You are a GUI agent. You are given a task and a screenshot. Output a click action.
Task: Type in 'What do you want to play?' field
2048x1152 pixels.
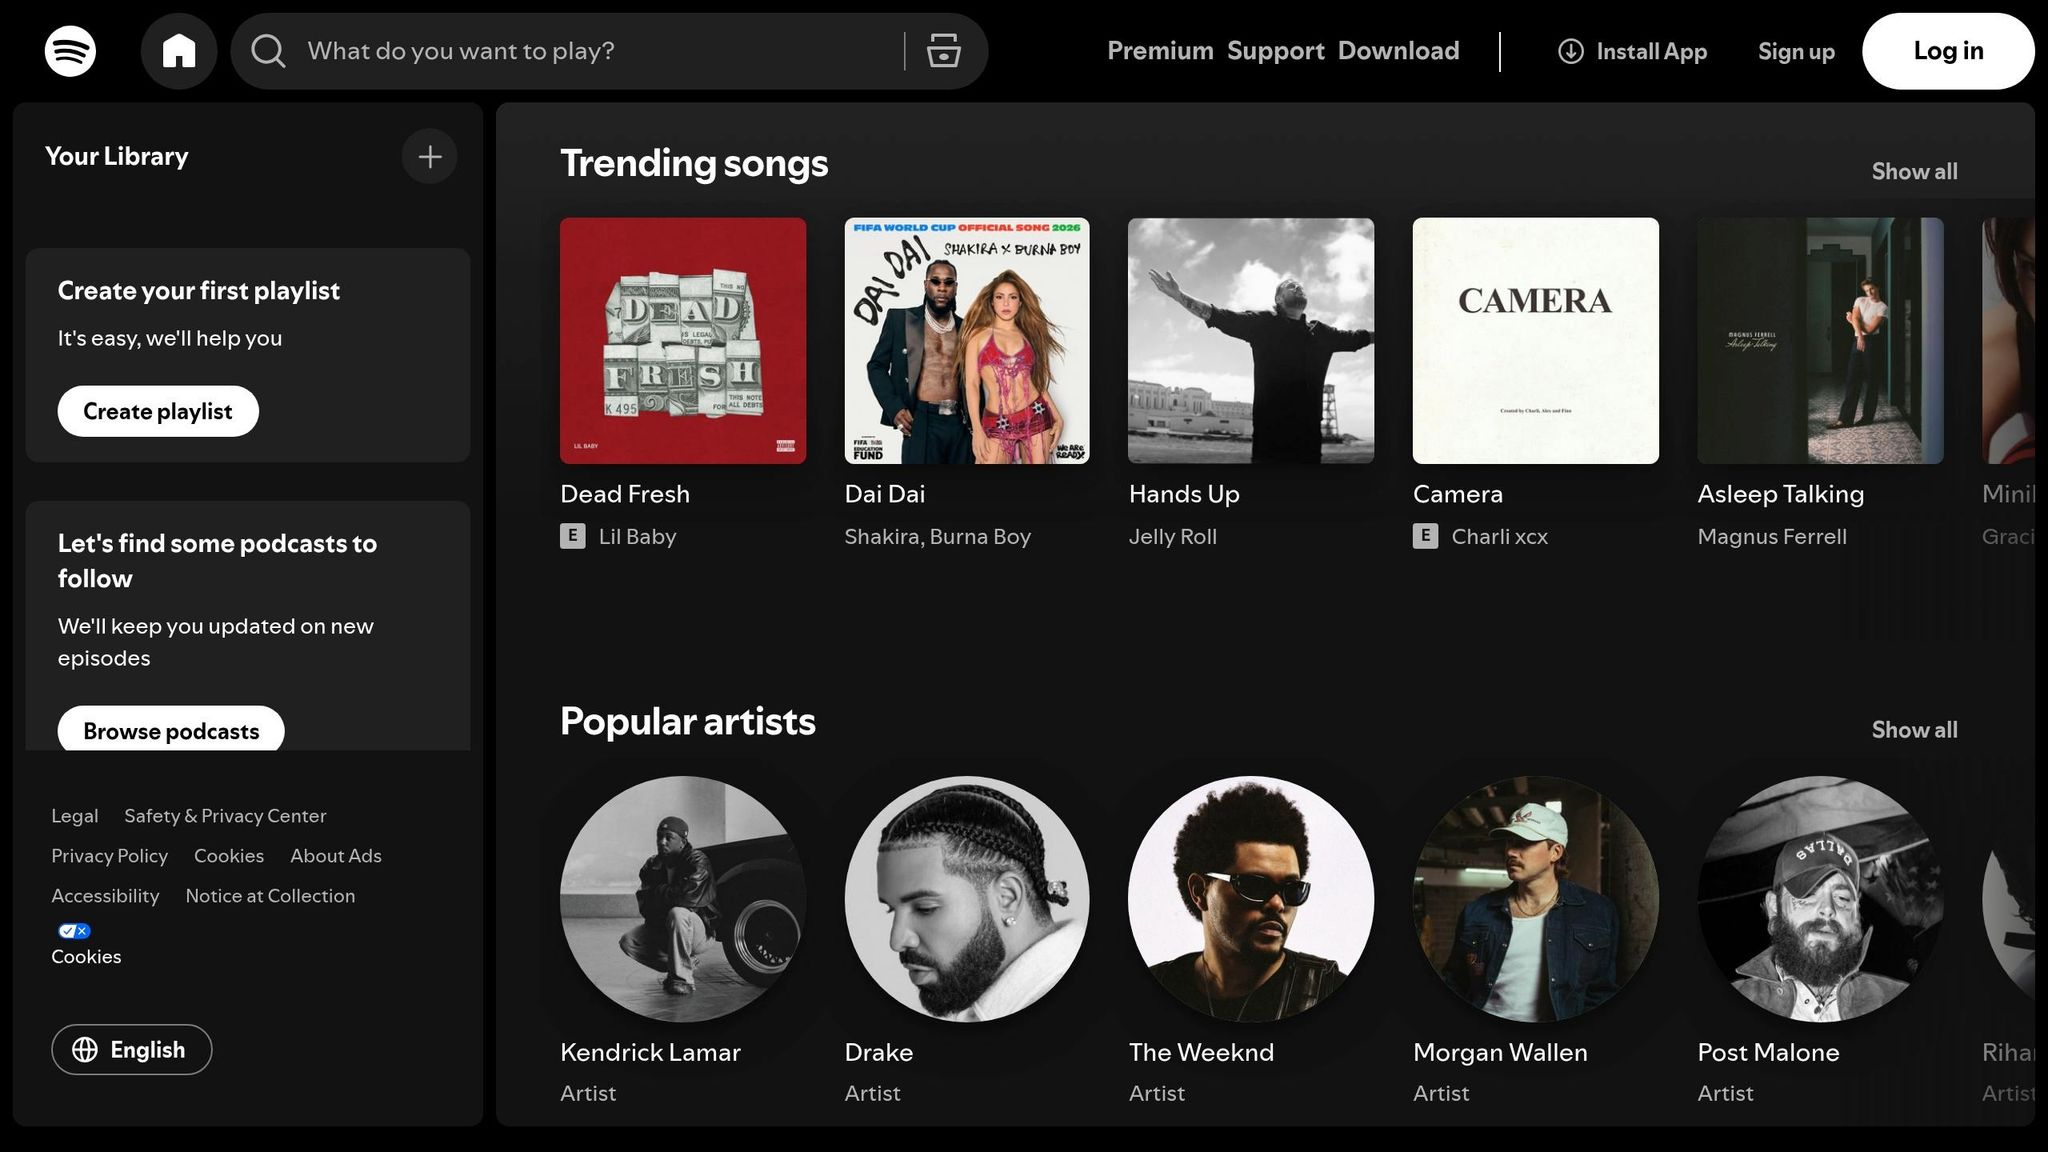600,51
